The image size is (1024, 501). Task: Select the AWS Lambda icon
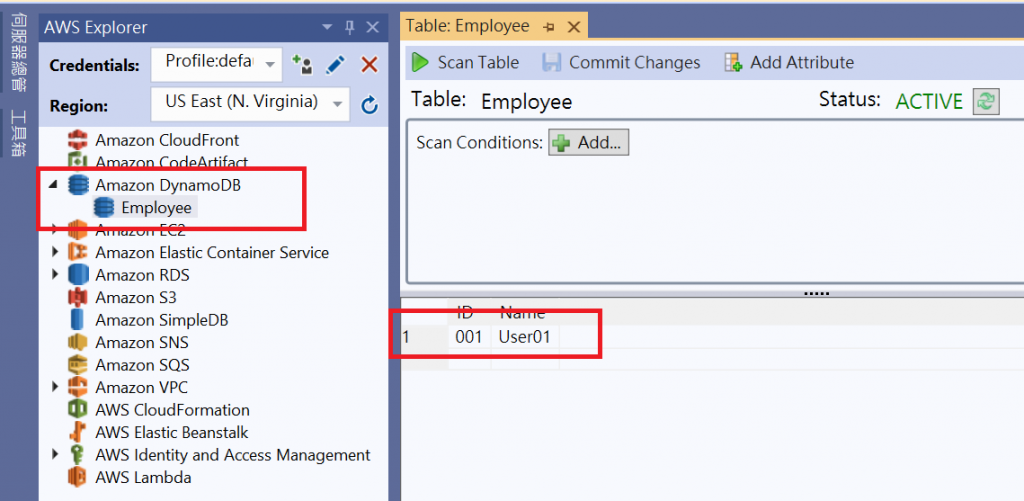[78, 477]
